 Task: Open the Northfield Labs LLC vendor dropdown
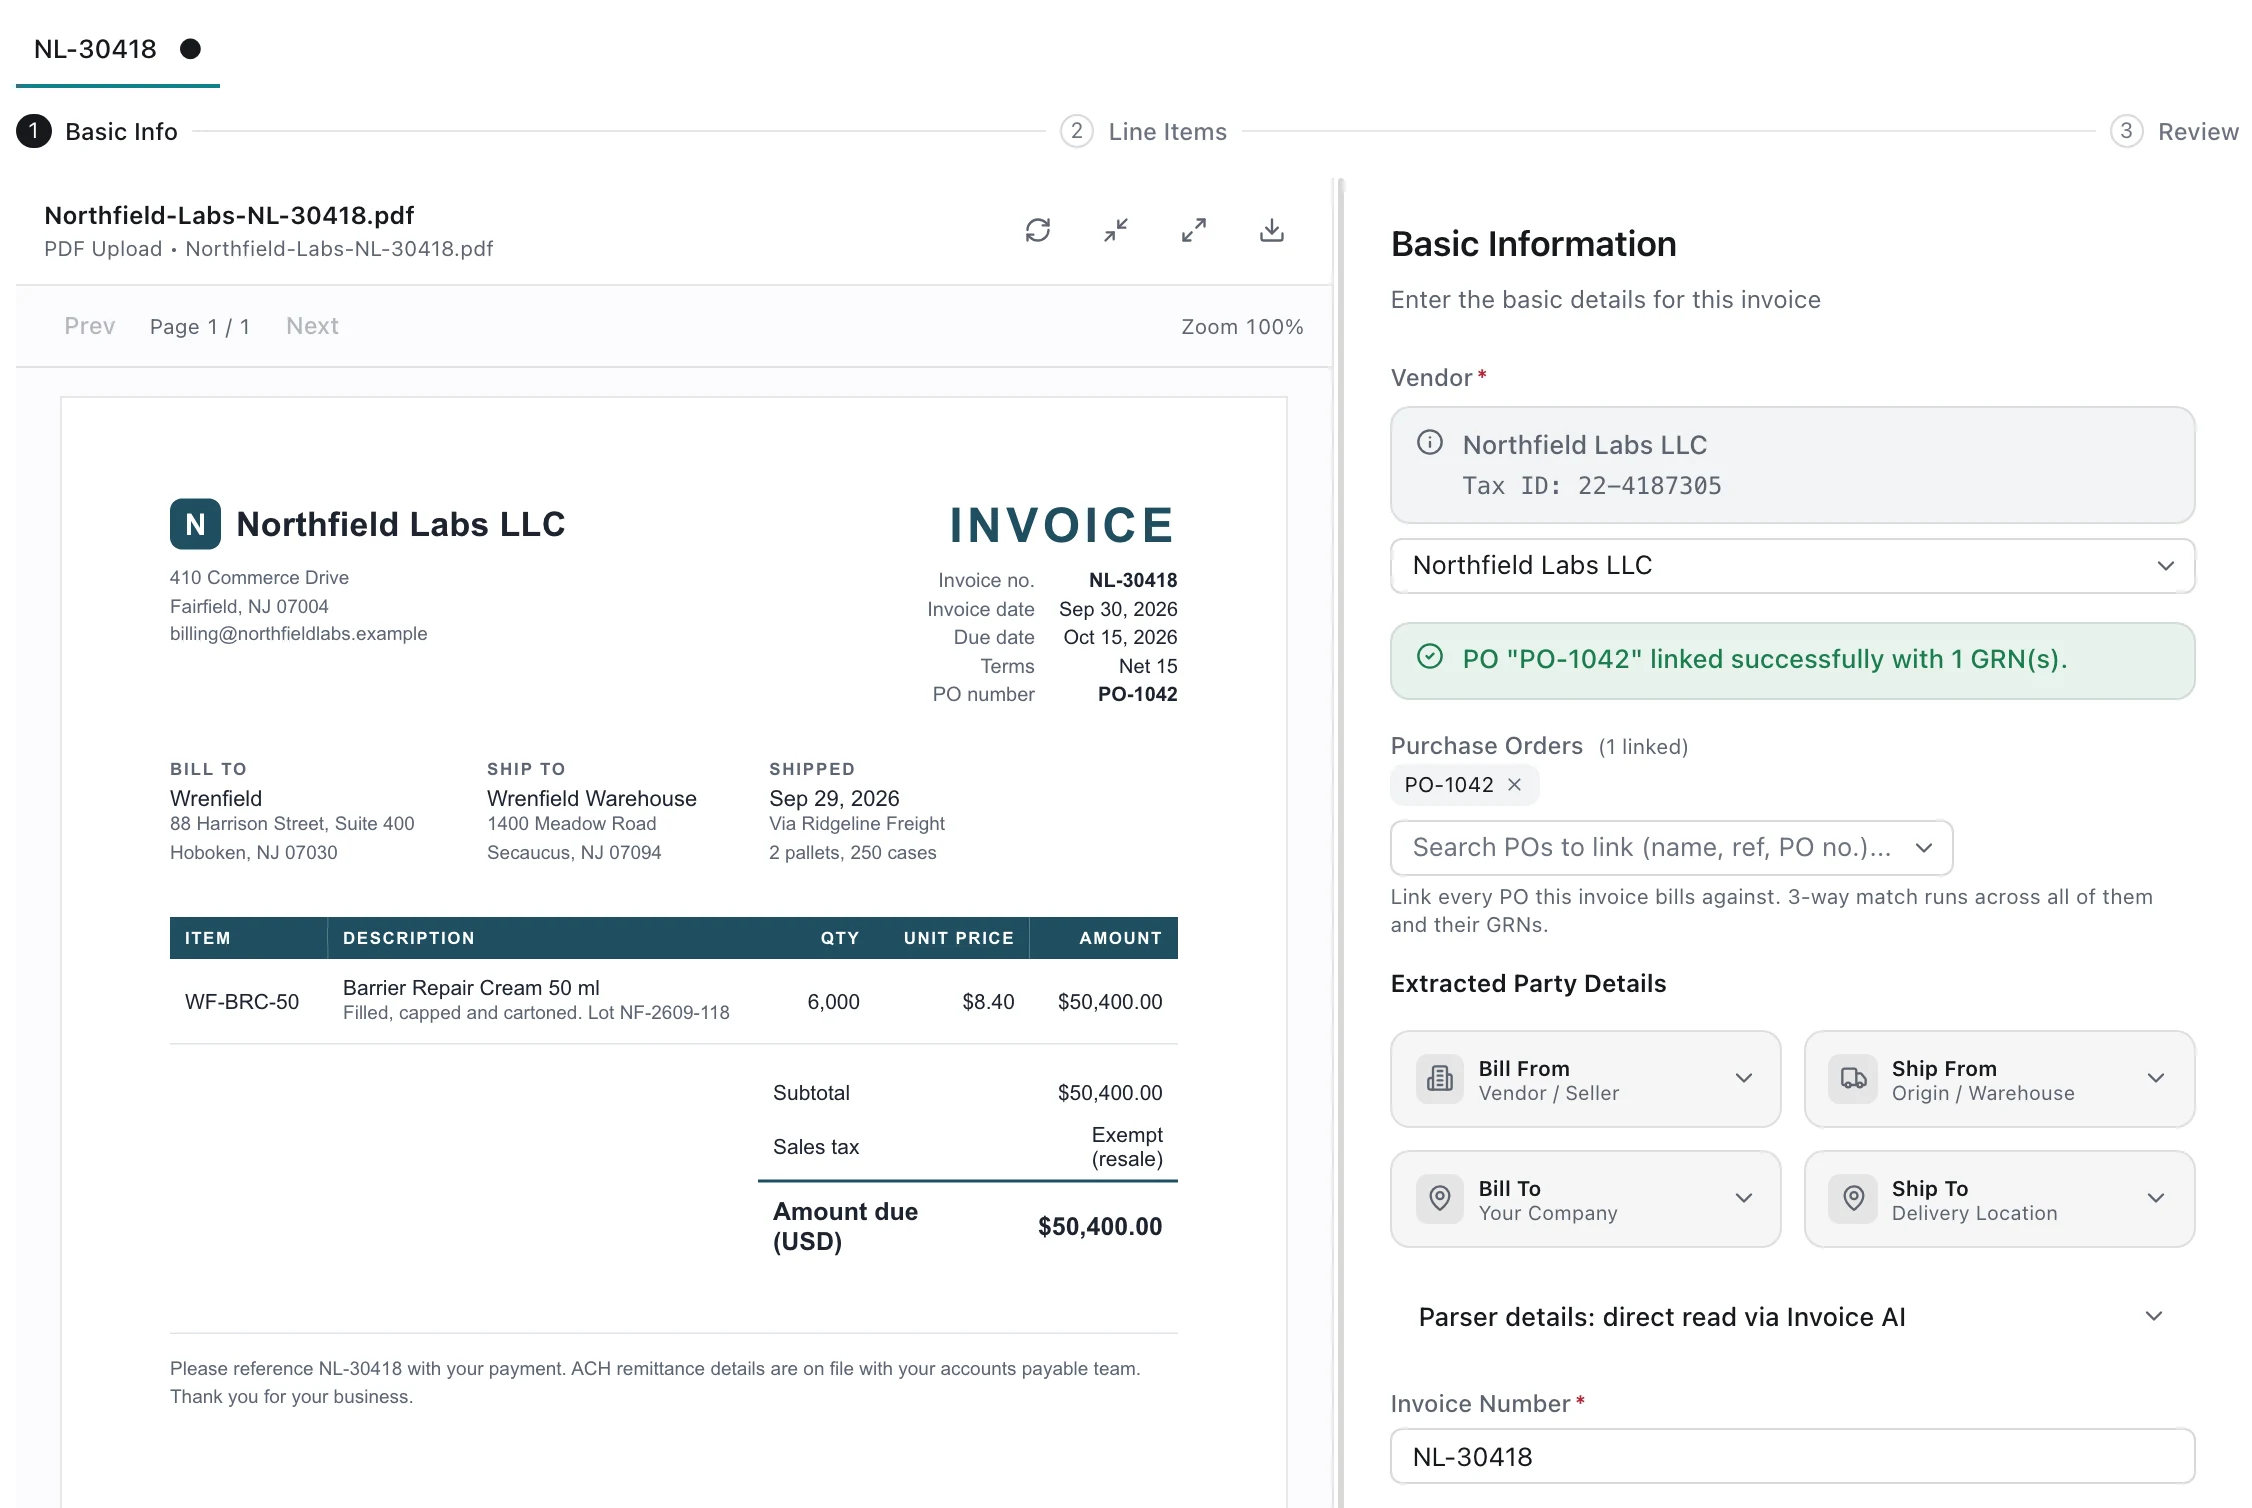[1792, 566]
